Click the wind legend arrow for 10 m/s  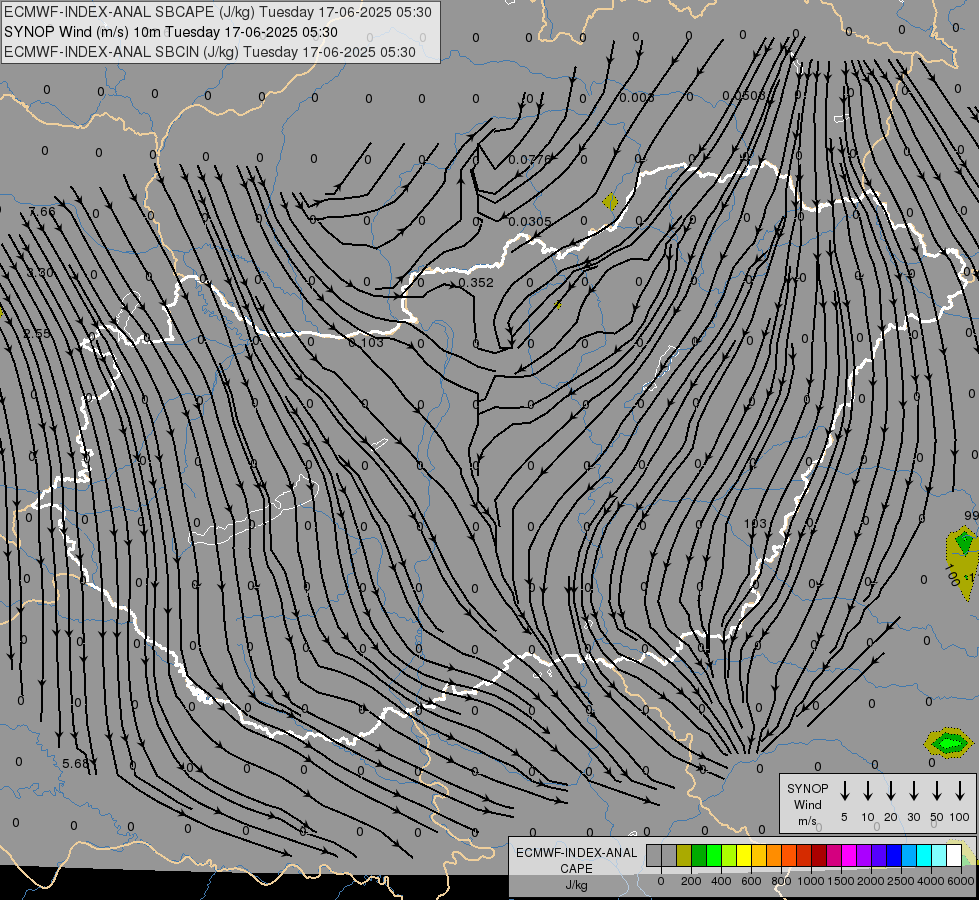[x=868, y=791]
